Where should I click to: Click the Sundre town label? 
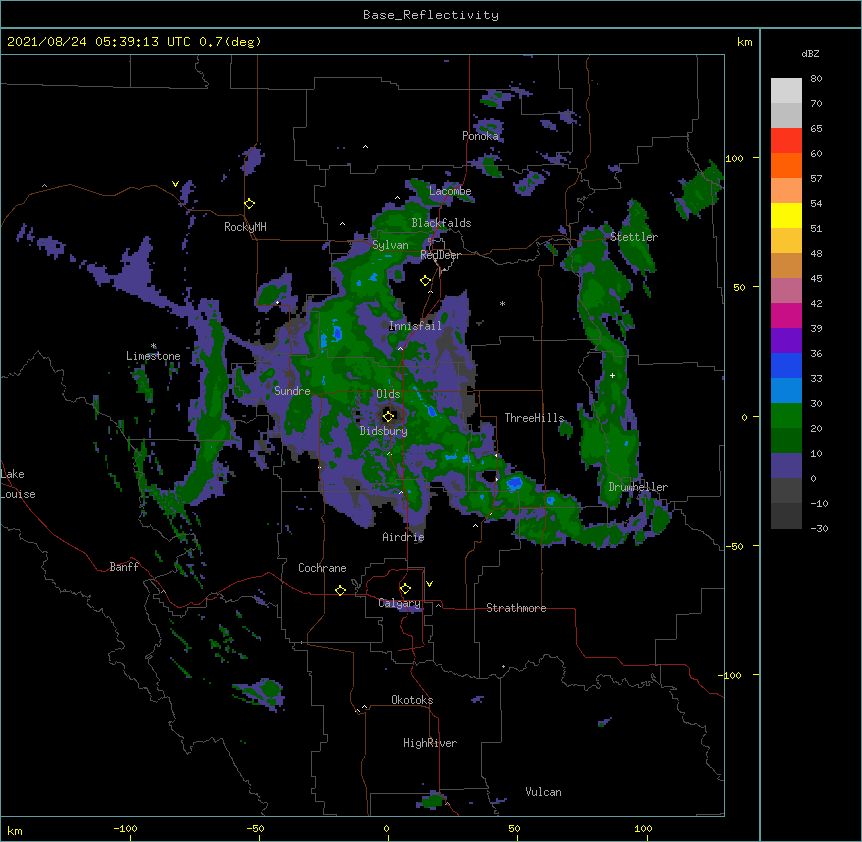click(x=292, y=391)
